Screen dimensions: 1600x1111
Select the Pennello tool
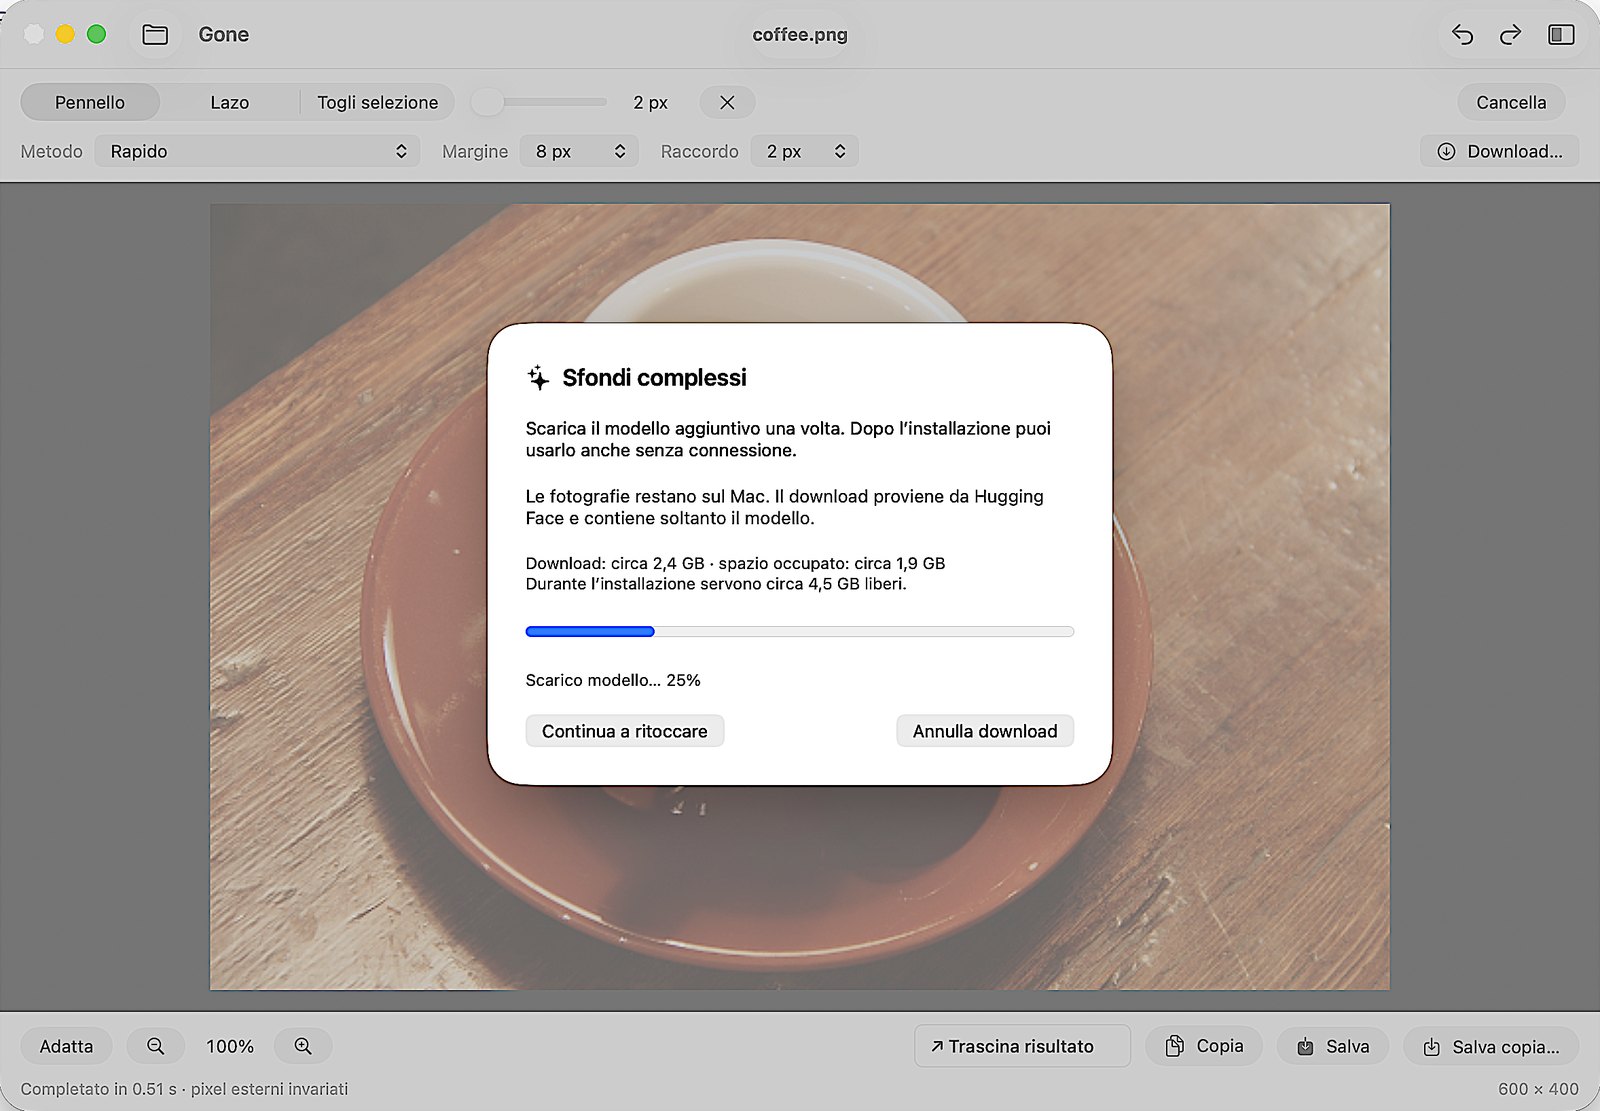pyautogui.click(x=90, y=102)
